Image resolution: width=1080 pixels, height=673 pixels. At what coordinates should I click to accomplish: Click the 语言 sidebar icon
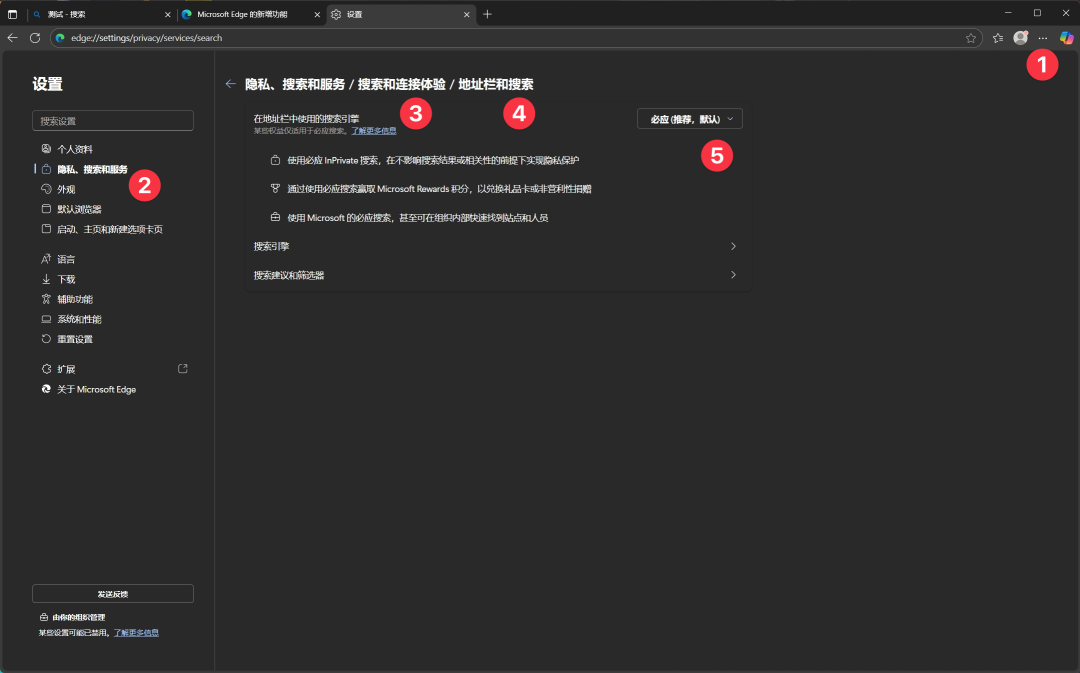point(46,259)
